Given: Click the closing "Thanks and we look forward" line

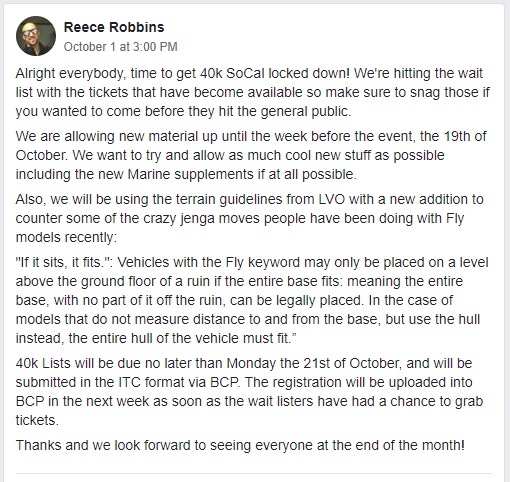Looking at the screenshot, I should tap(240, 445).
